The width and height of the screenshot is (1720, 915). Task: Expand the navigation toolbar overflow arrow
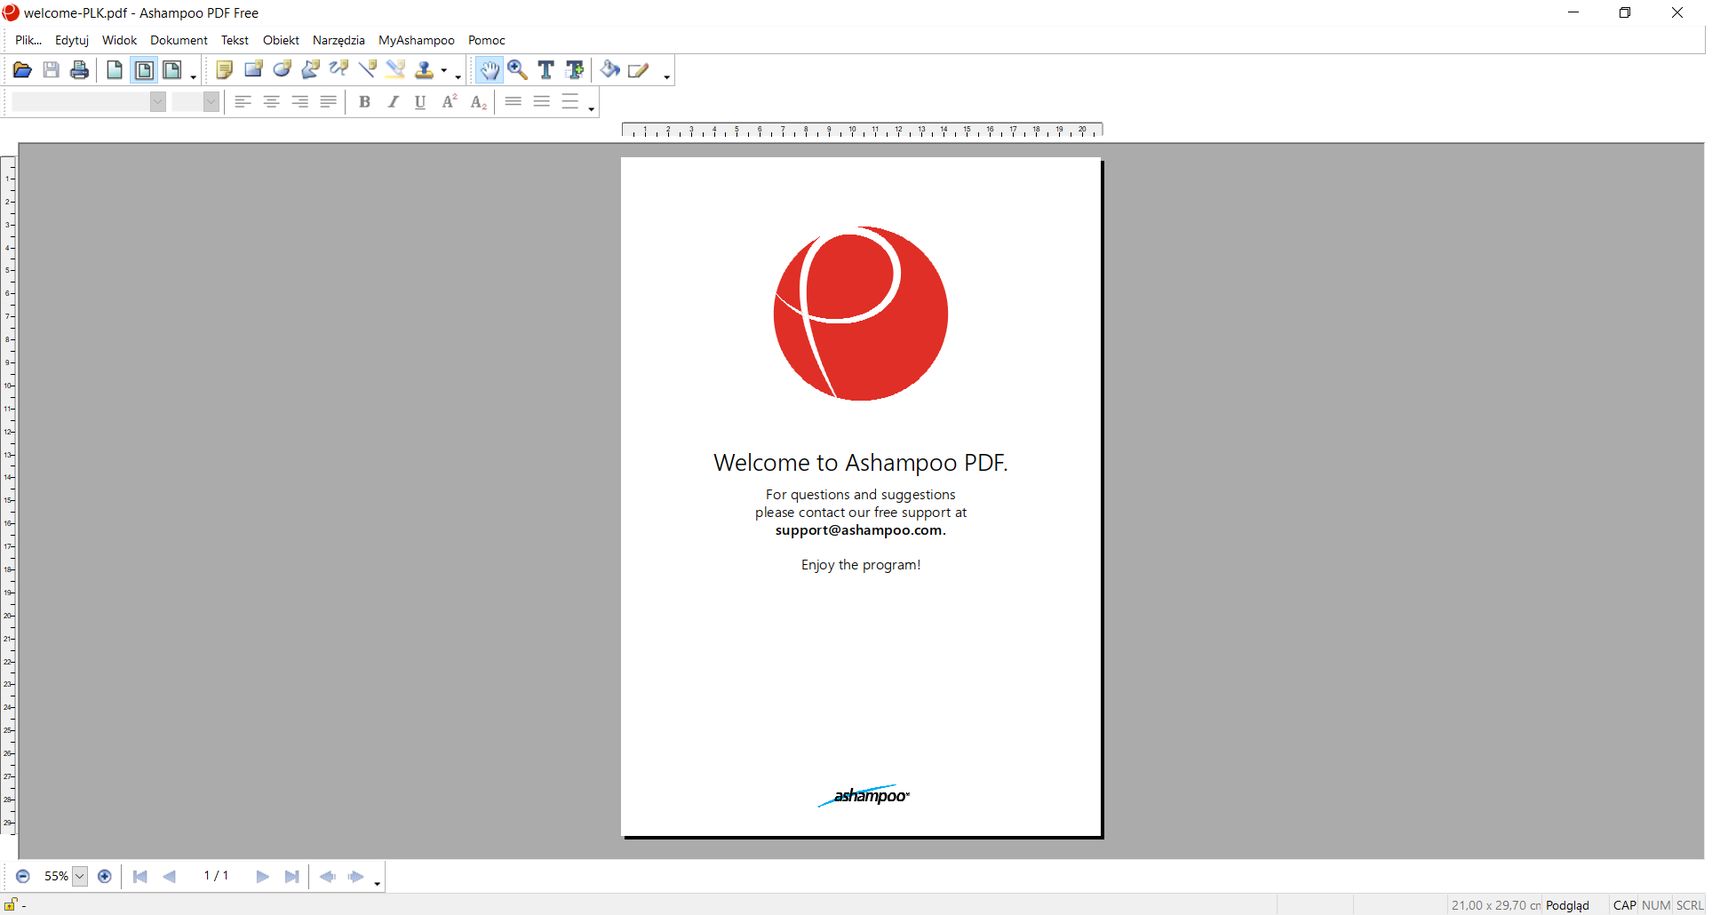[x=377, y=883]
